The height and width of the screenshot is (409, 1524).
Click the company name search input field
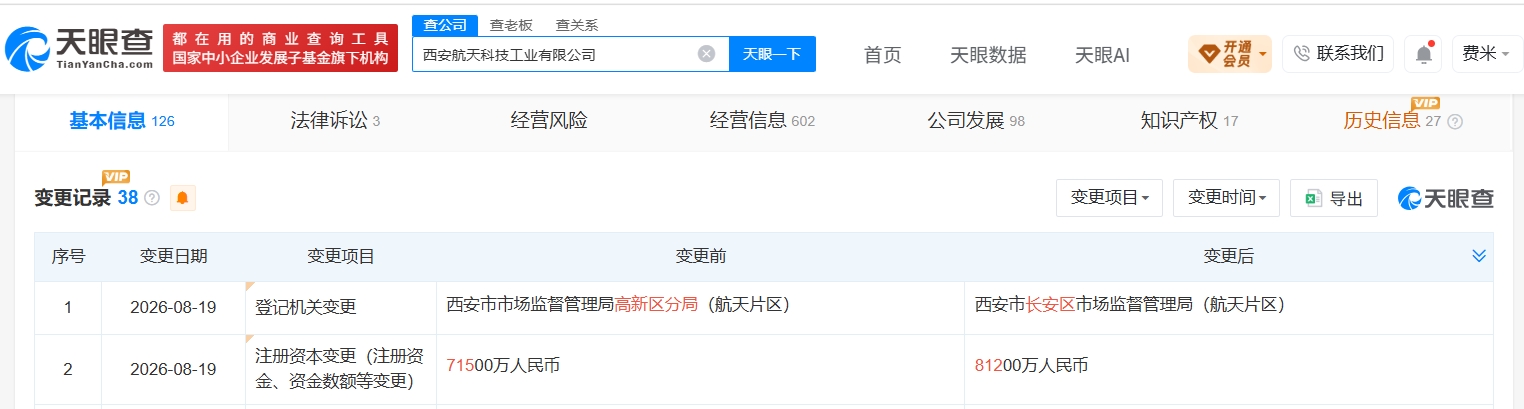tap(555, 54)
